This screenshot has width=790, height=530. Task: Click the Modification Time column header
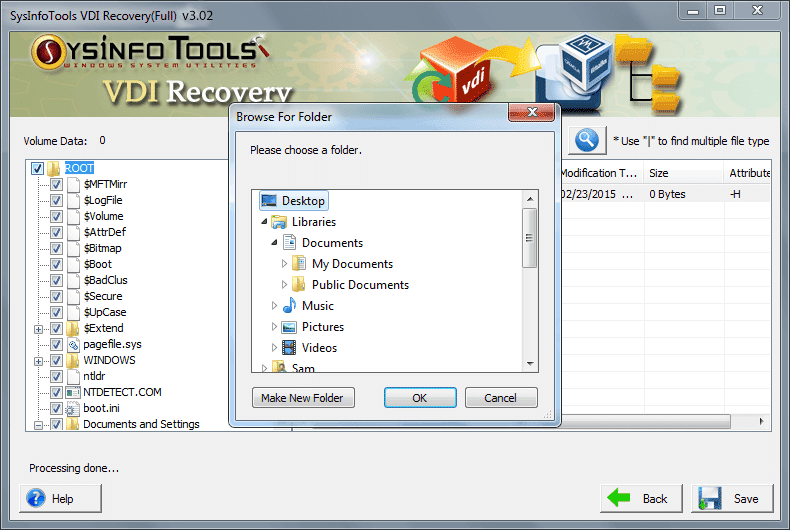[x=602, y=173]
